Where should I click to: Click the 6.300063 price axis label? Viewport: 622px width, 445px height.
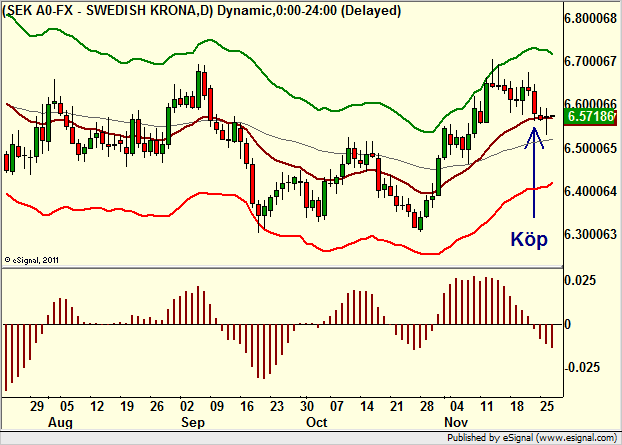(x=591, y=234)
